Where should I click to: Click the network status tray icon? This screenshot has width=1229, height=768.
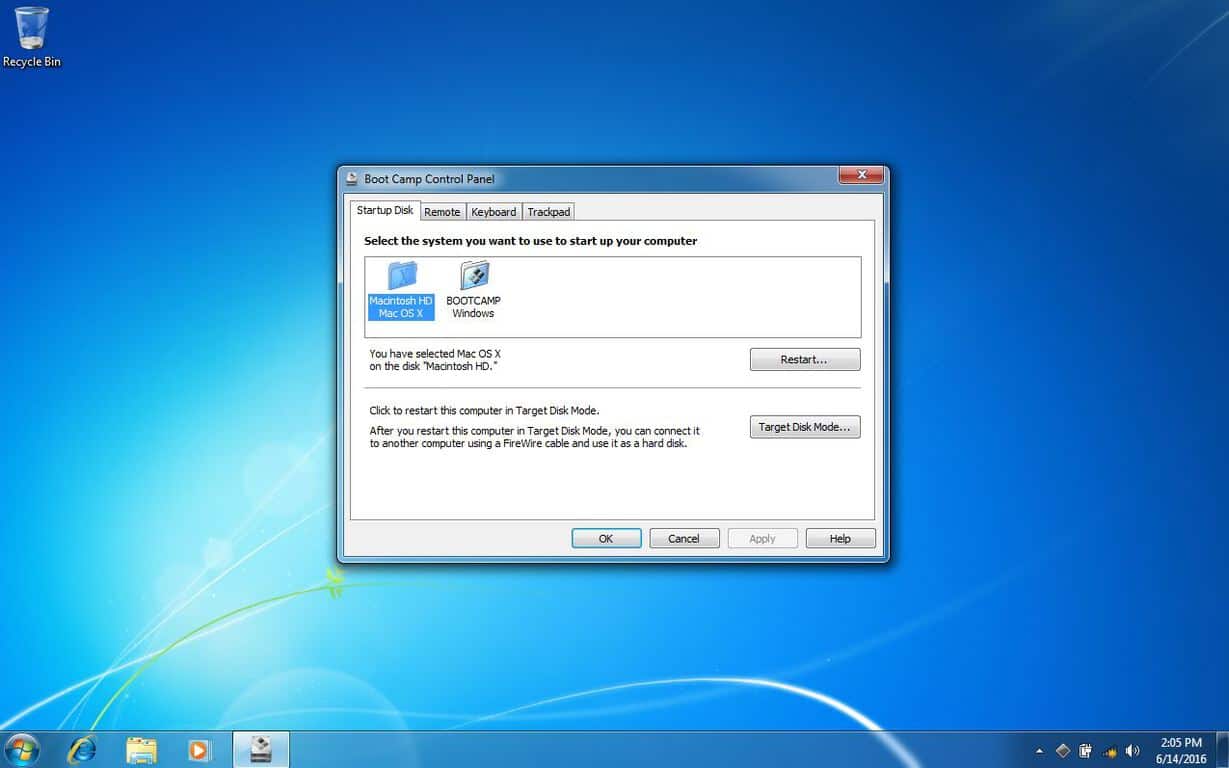(1109, 751)
